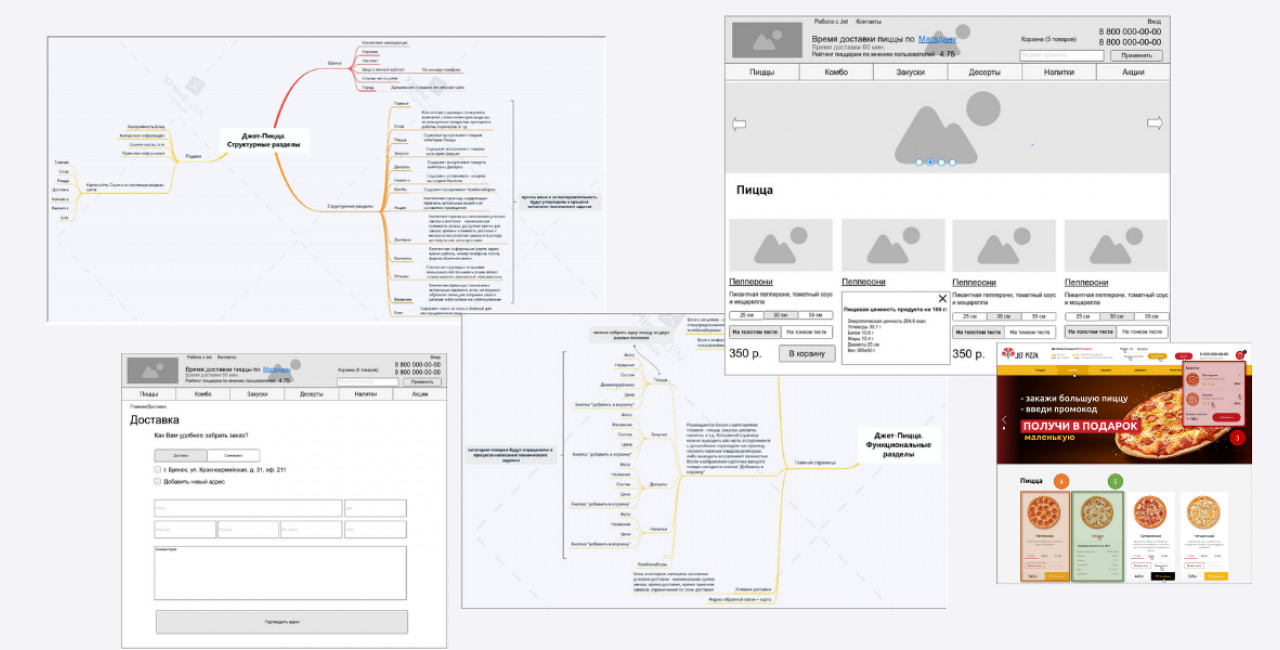Click Применить button in delivery wireframe
This screenshot has height=650, width=1280.
click(x=422, y=382)
